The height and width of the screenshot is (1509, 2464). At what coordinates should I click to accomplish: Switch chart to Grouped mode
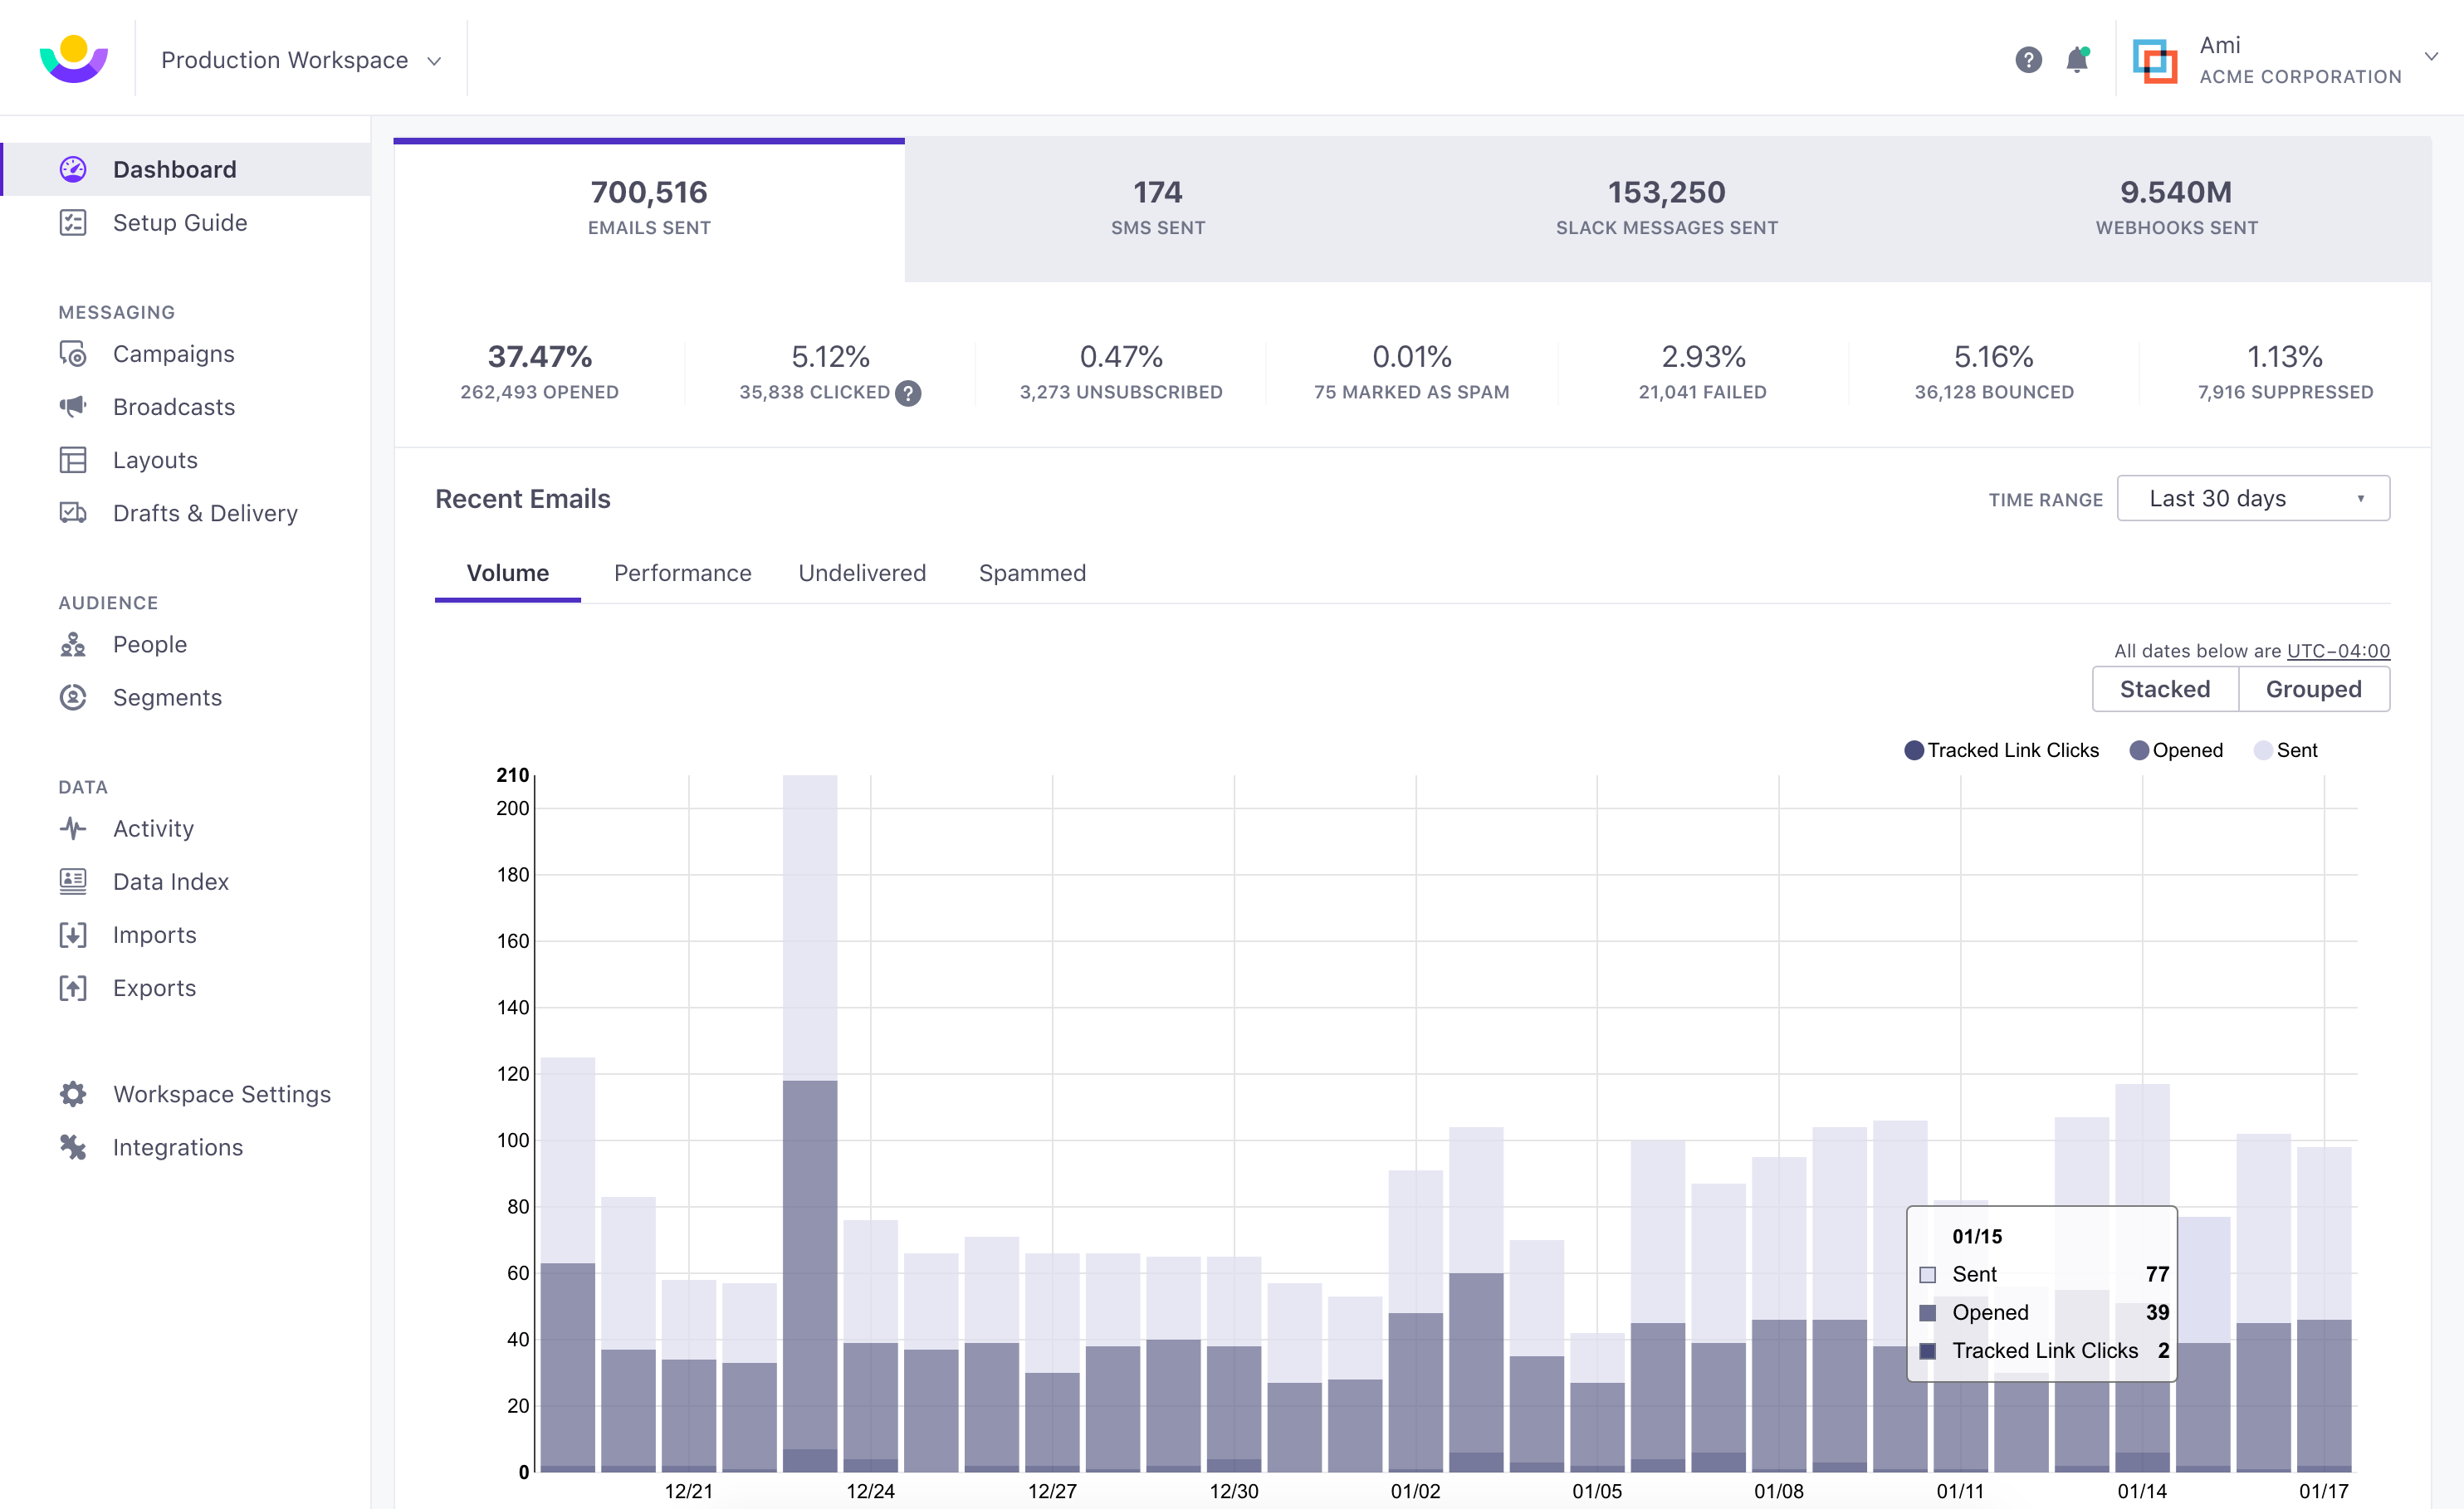tap(2313, 689)
